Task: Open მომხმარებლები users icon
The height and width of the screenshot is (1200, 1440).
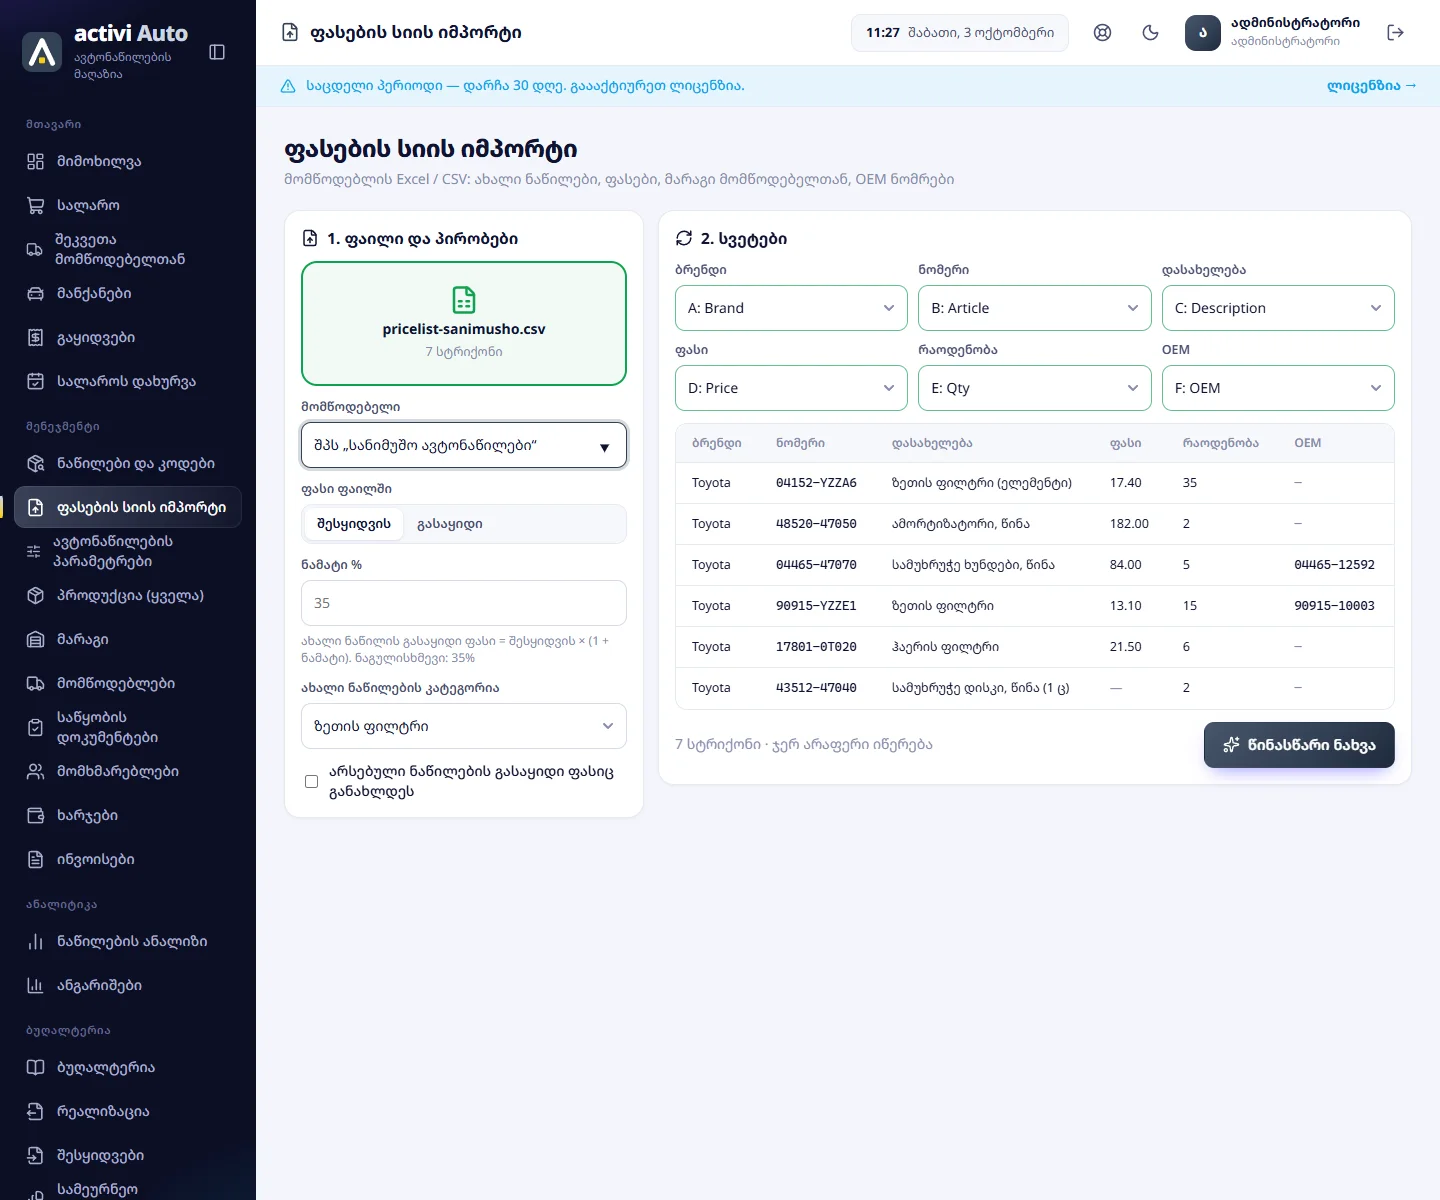Action: (x=36, y=771)
